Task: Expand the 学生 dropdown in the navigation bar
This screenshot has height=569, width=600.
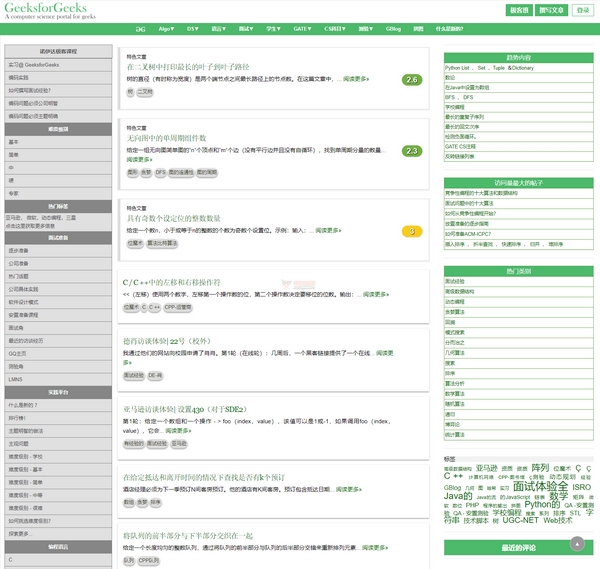Action: 273,29
